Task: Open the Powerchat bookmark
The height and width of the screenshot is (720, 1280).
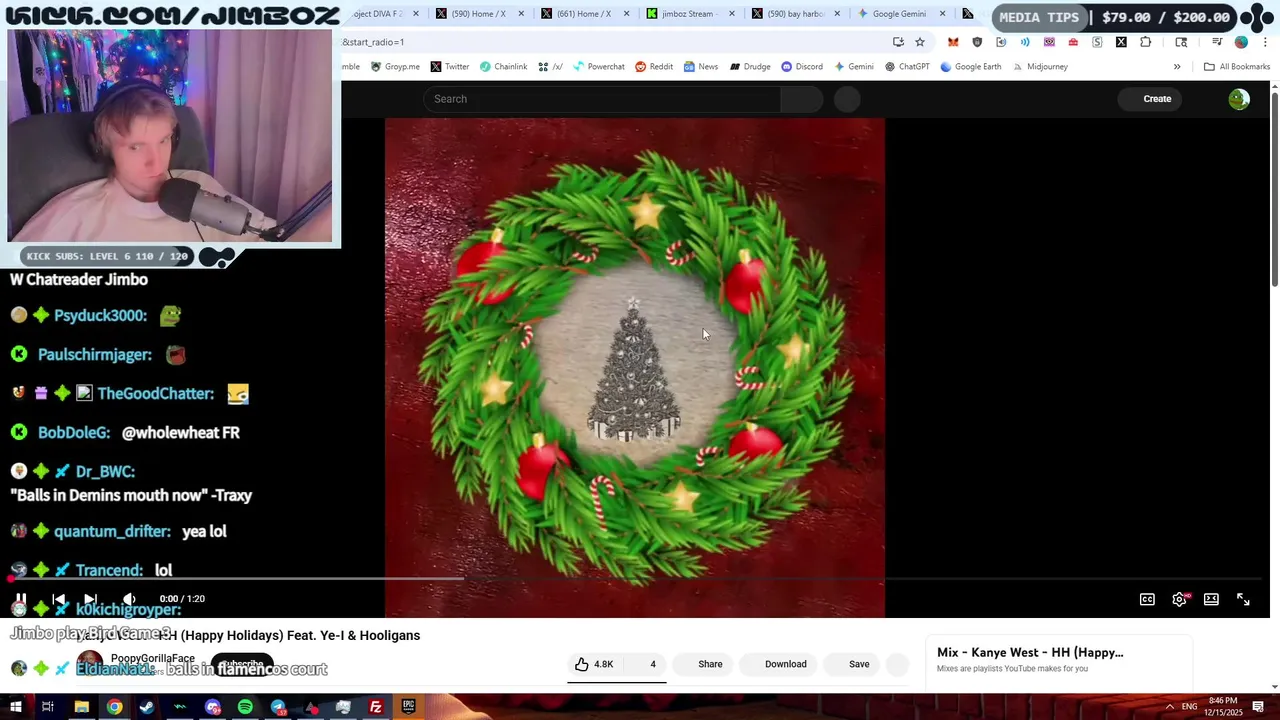Action: click(598, 67)
